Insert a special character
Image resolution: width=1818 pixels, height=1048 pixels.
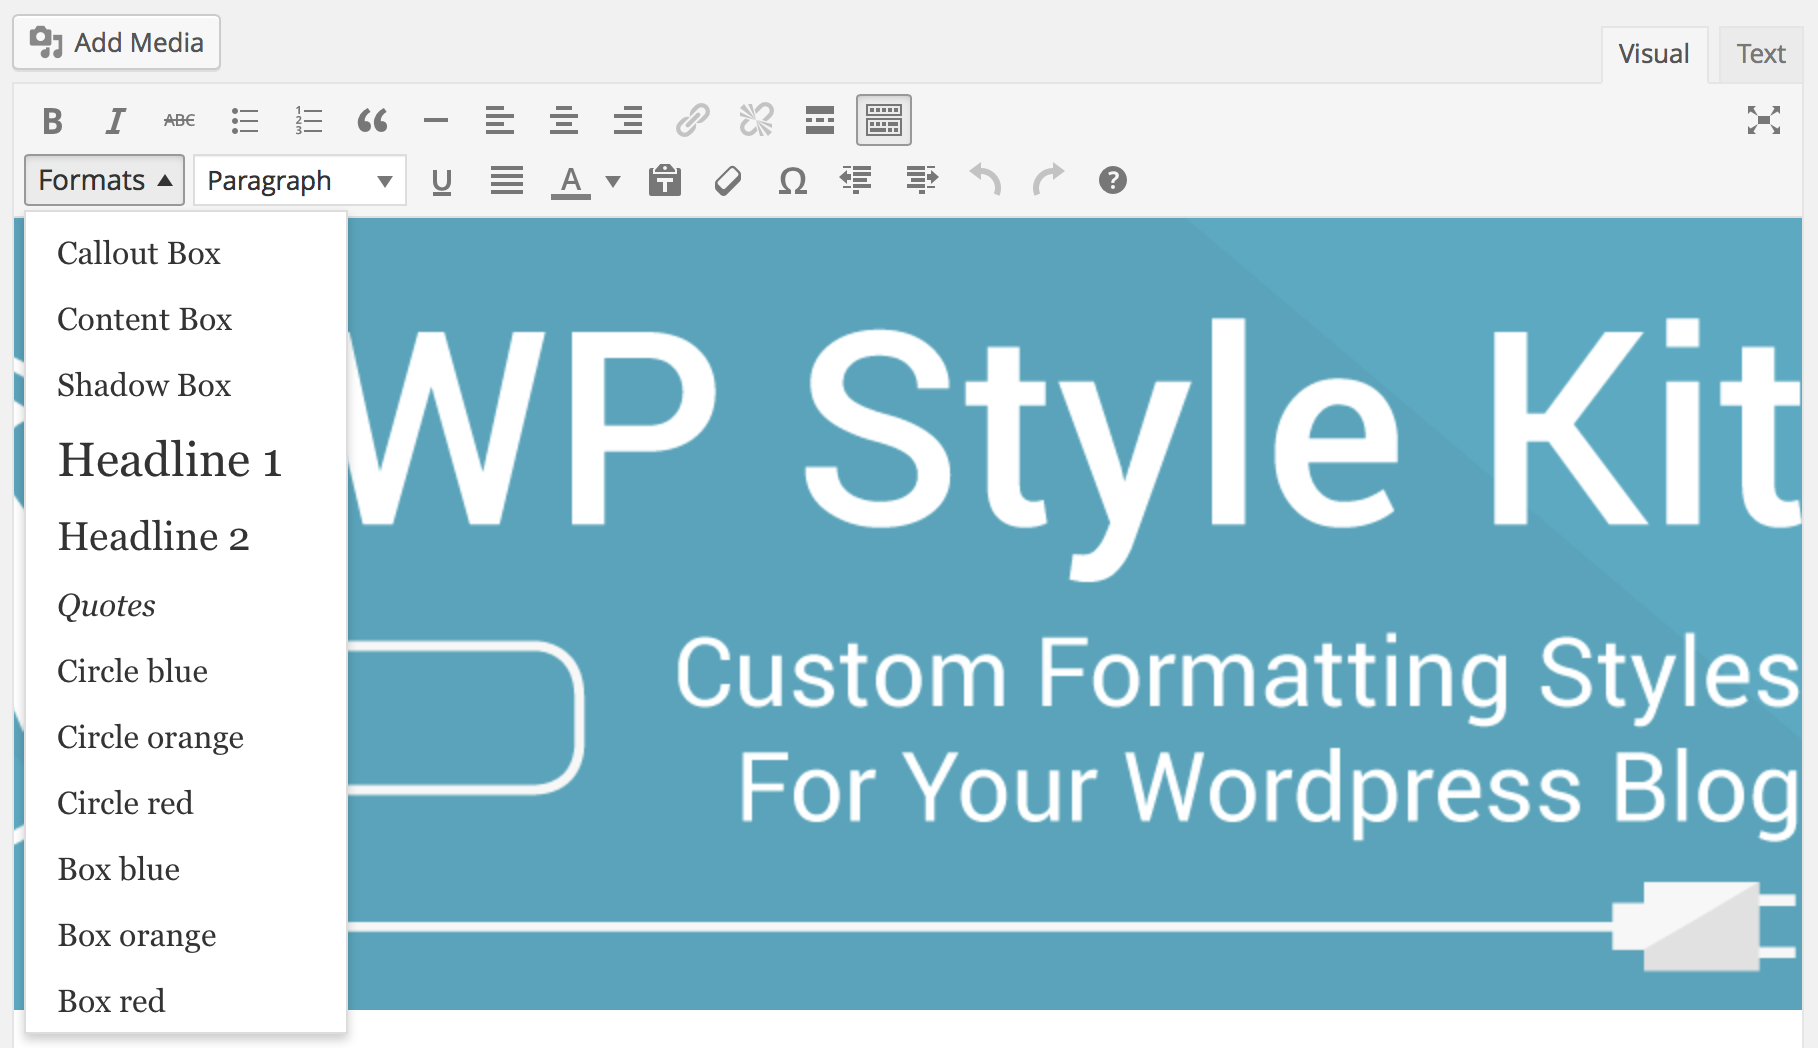click(793, 181)
